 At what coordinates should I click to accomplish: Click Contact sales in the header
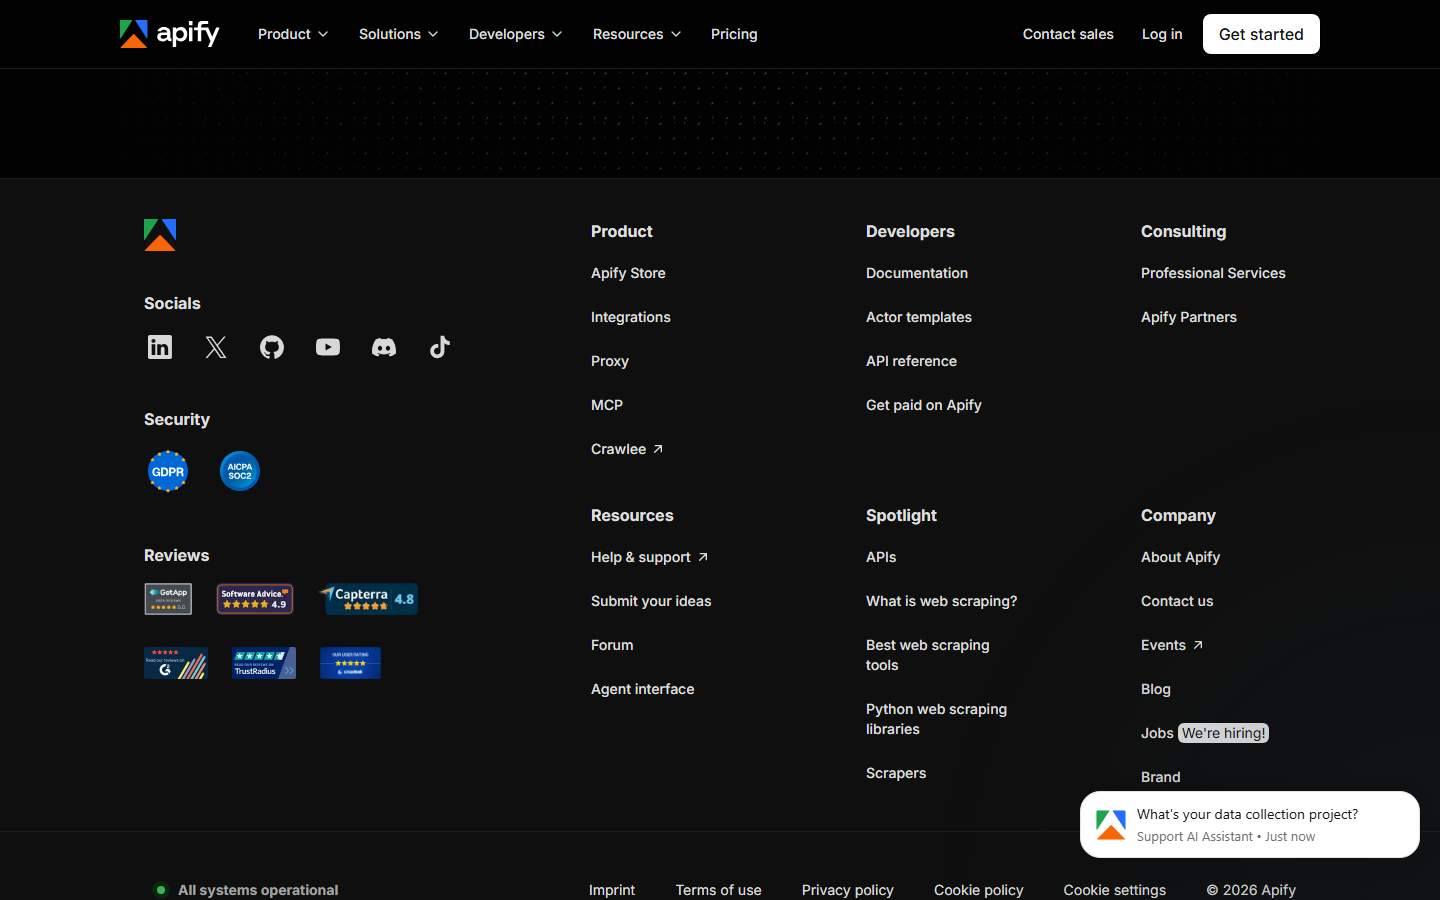point(1068,34)
